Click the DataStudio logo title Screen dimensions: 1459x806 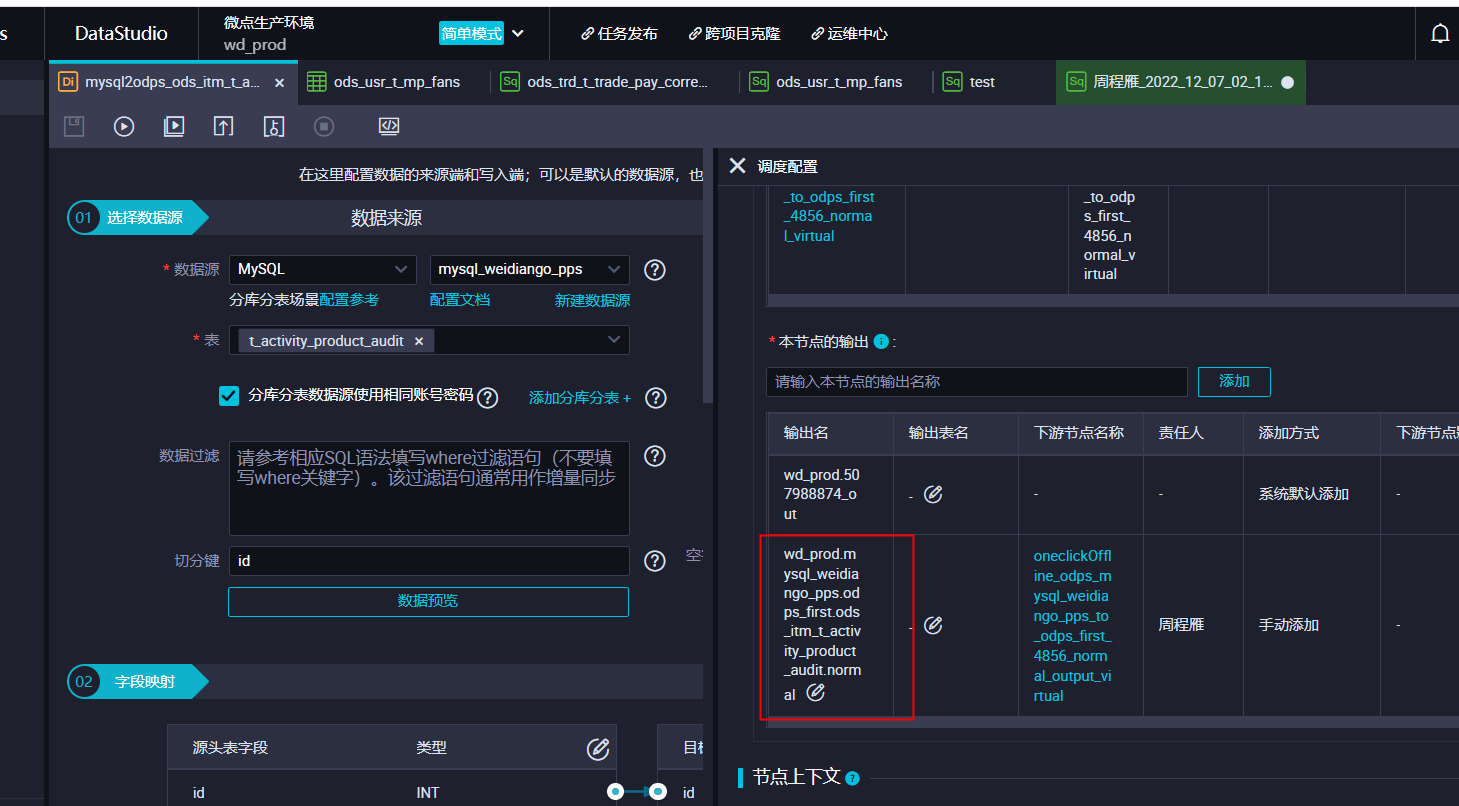click(x=121, y=33)
